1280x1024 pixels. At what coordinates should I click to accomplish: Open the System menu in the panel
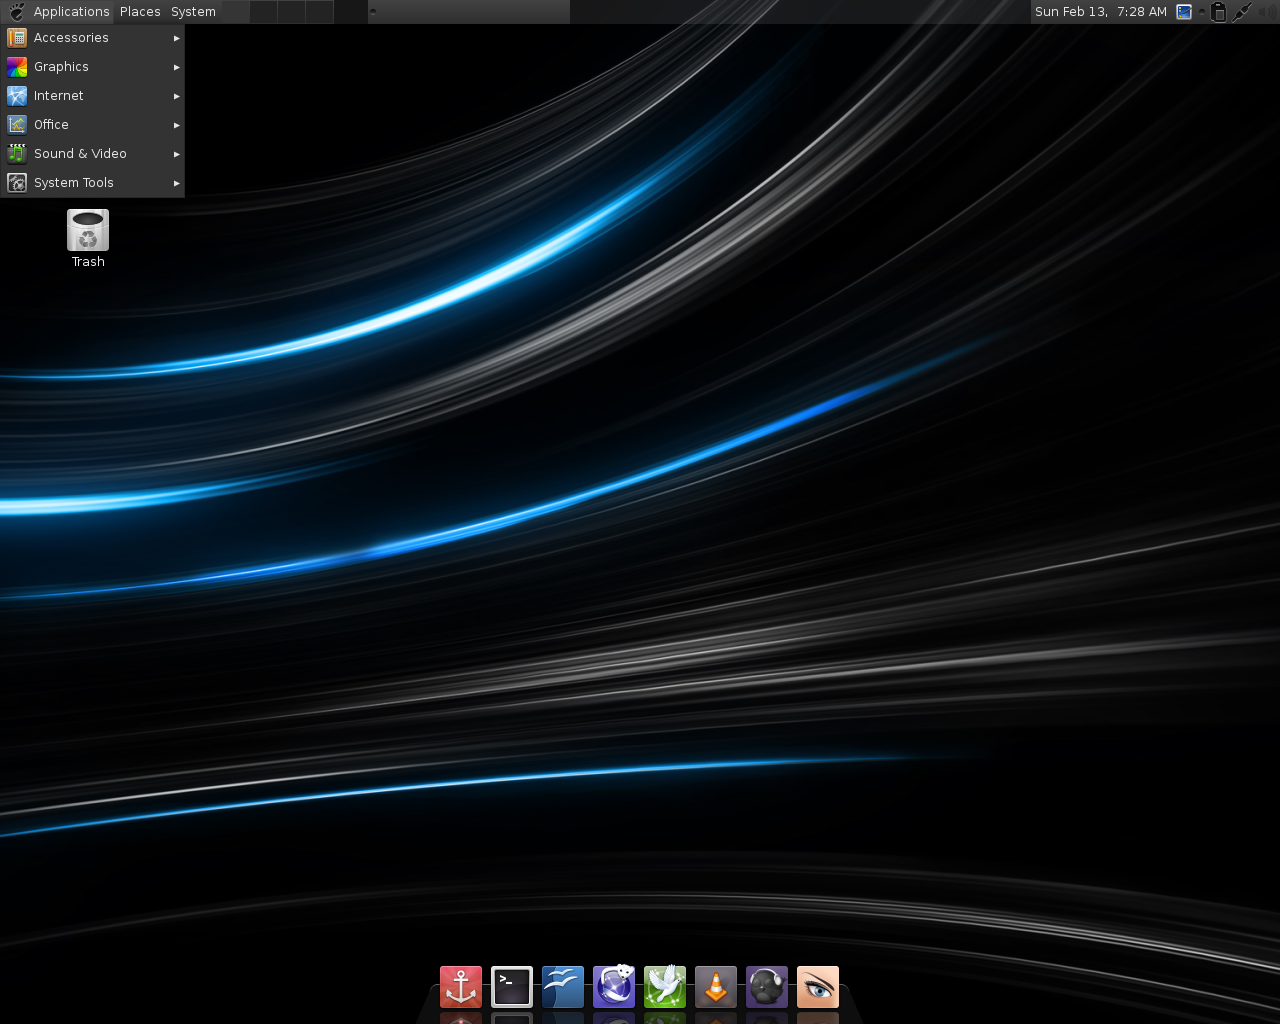[193, 12]
